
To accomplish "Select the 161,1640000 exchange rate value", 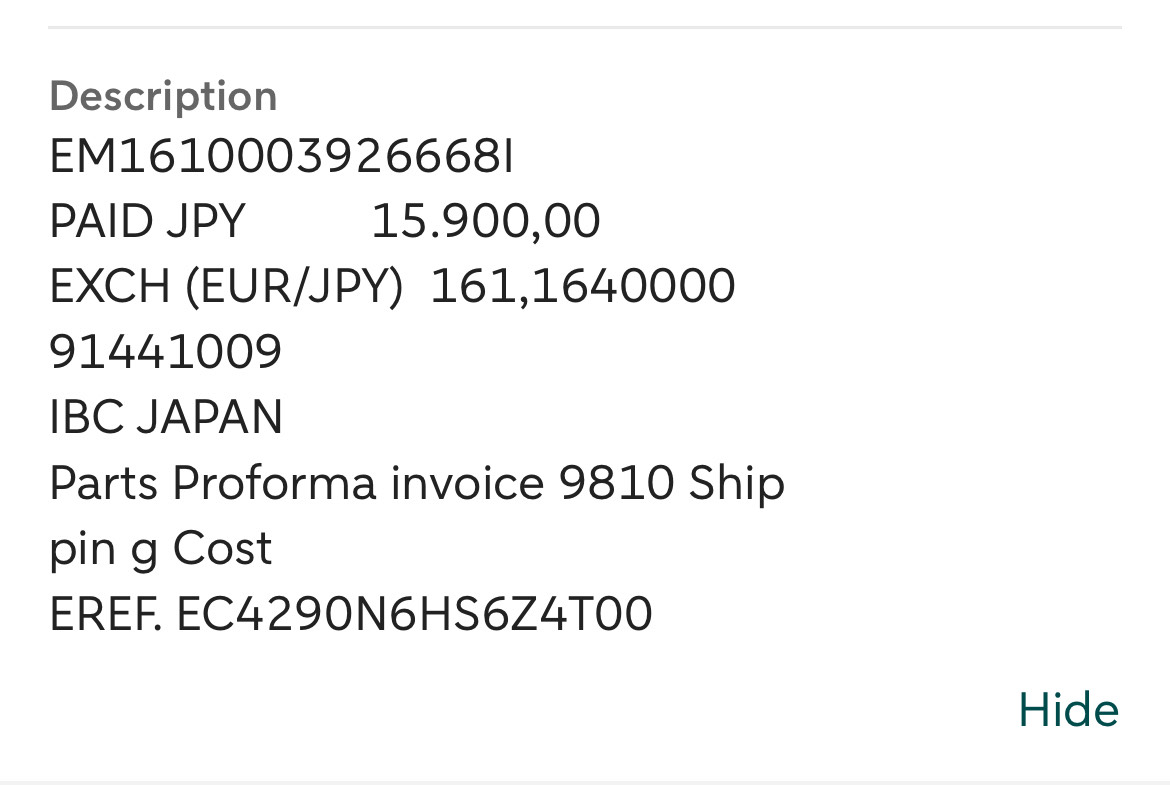I will (584, 287).
